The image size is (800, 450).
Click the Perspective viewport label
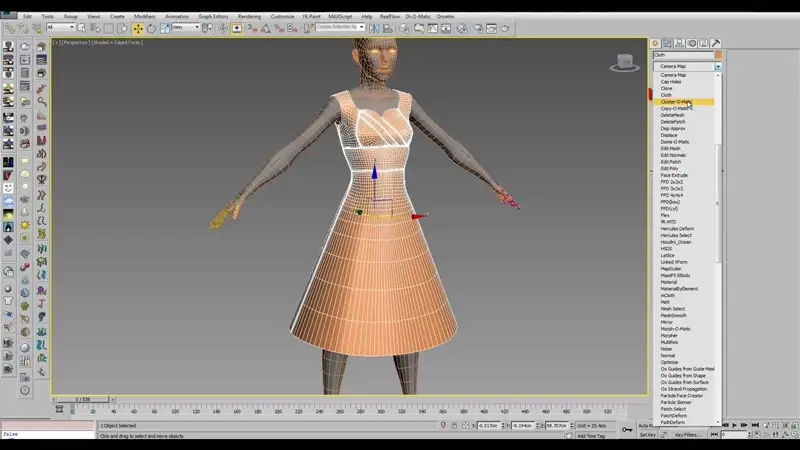point(76,42)
